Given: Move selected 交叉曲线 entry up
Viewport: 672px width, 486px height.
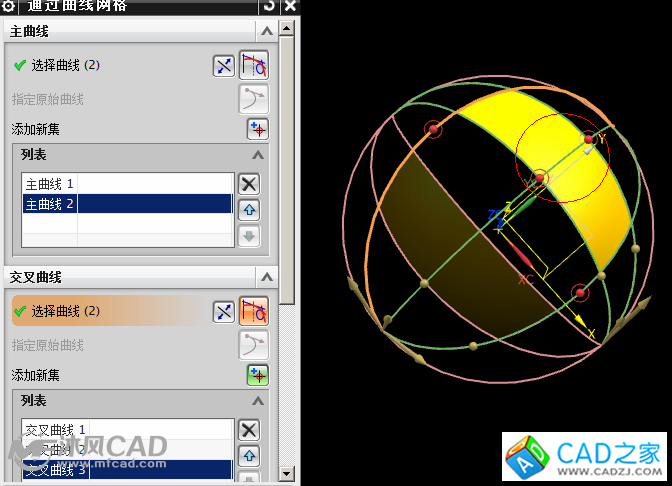Looking at the screenshot, I should pyautogui.click(x=249, y=456).
